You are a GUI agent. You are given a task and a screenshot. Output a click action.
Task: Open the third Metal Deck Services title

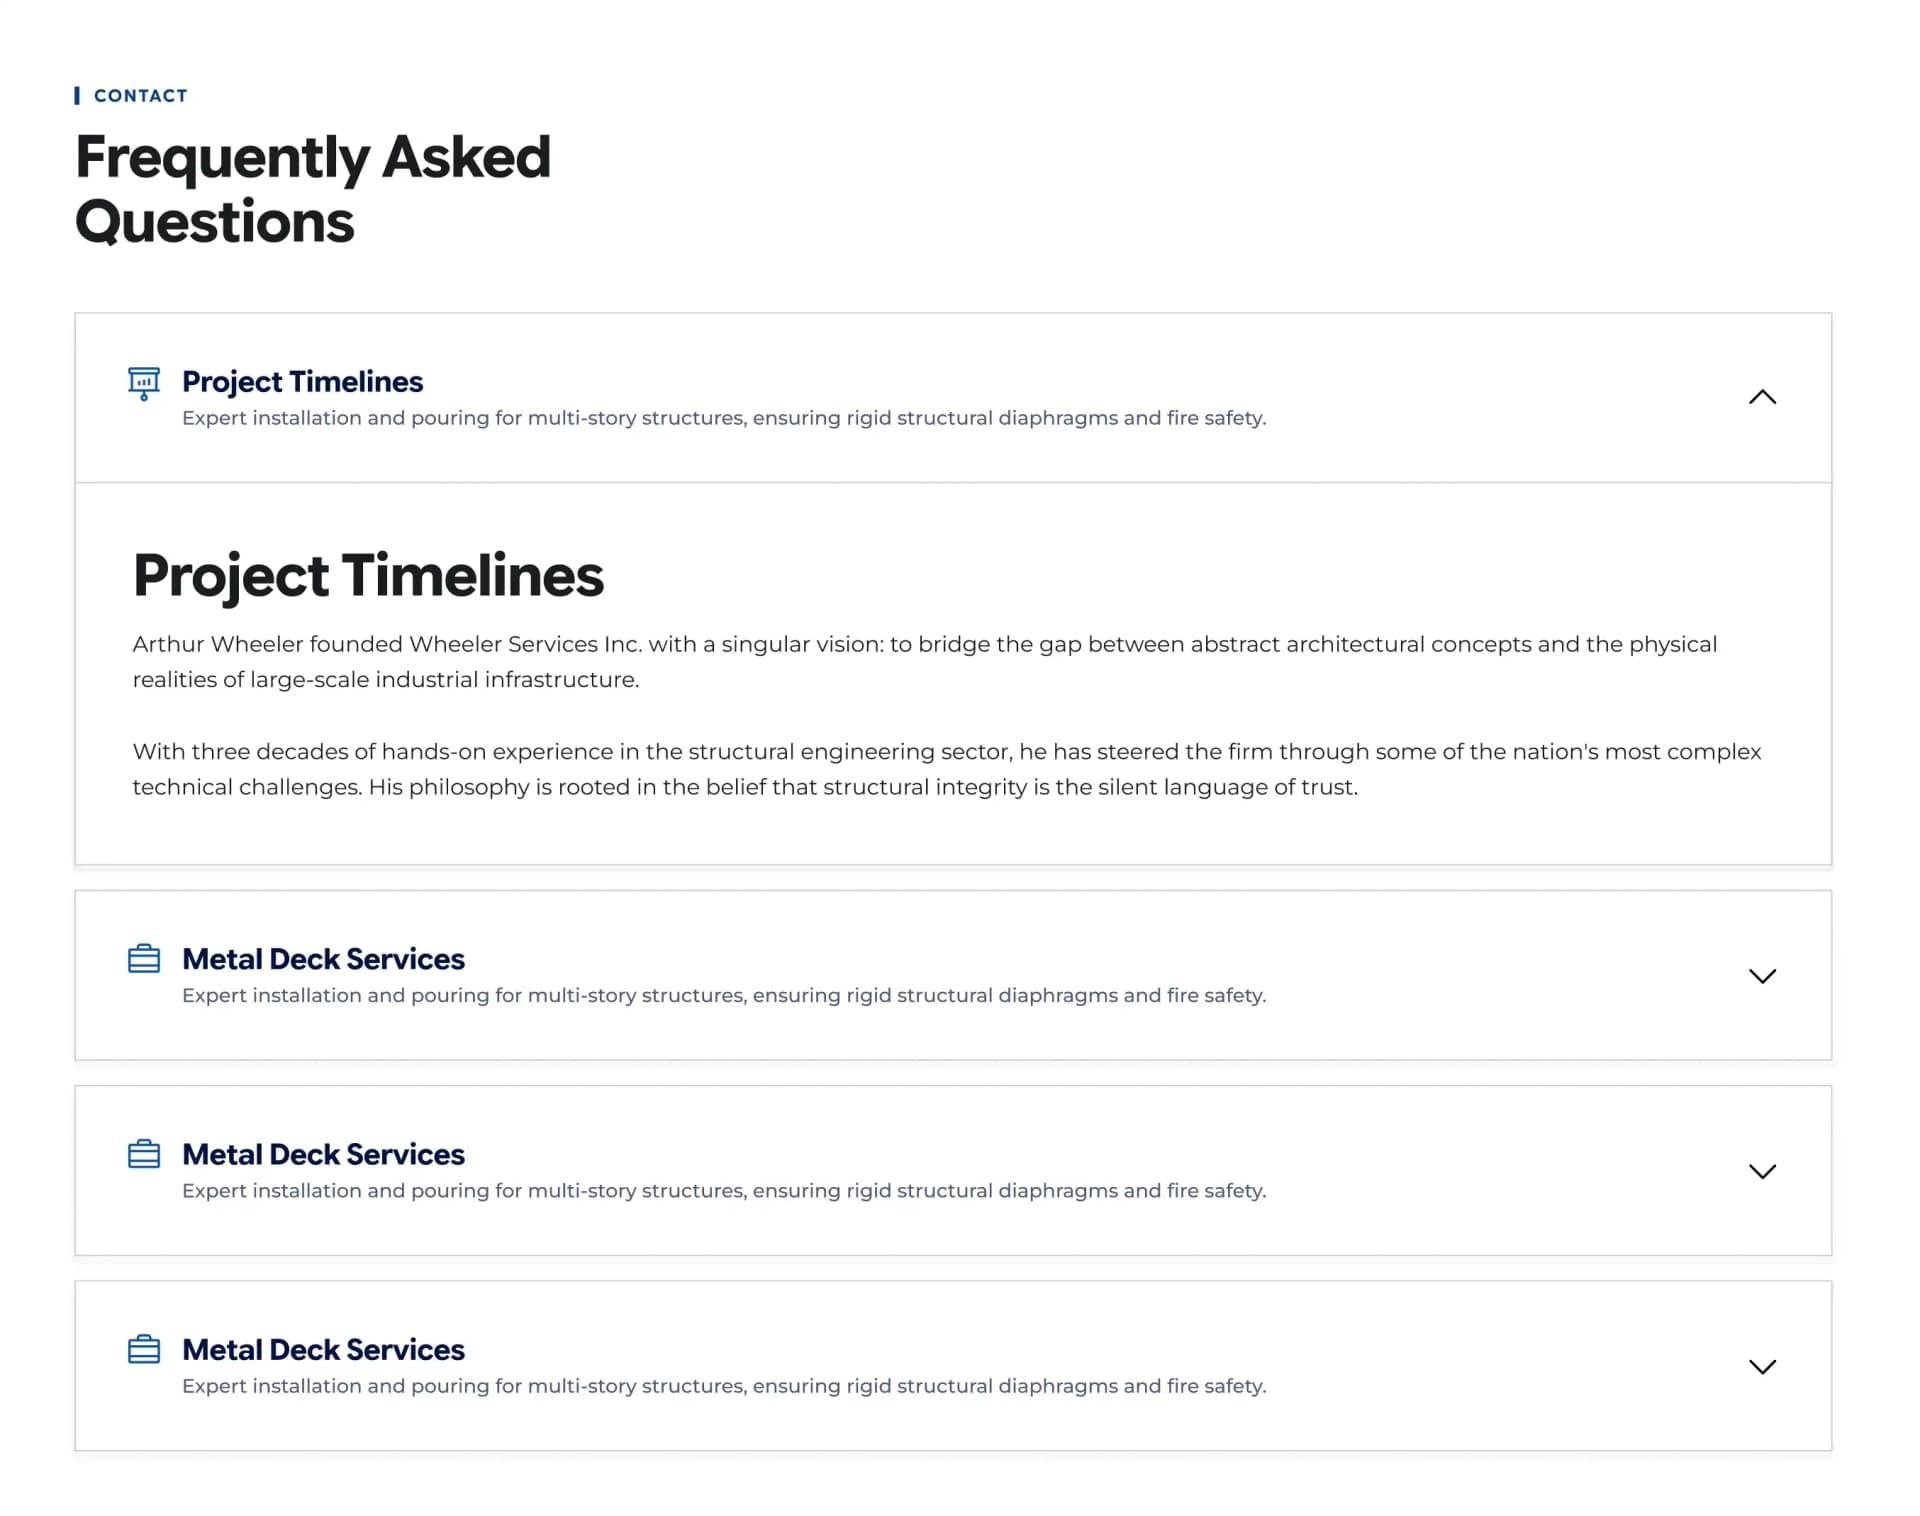[x=323, y=1348]
